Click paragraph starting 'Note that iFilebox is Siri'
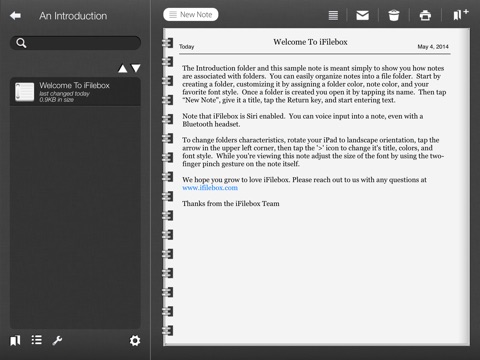480x360 pixels. coord(303,120)
